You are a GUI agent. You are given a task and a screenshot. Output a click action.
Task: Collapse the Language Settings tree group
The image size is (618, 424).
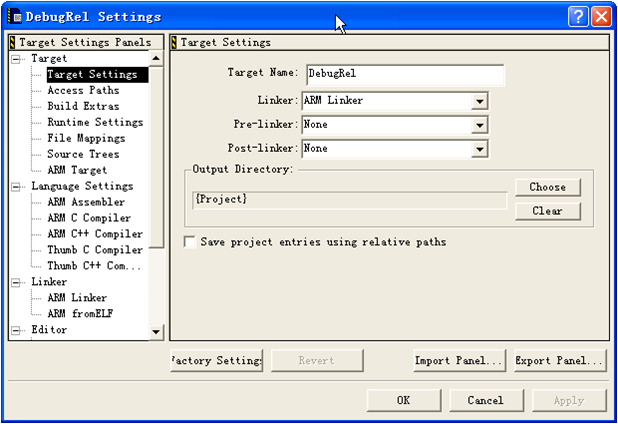click(x=17, y=186)
